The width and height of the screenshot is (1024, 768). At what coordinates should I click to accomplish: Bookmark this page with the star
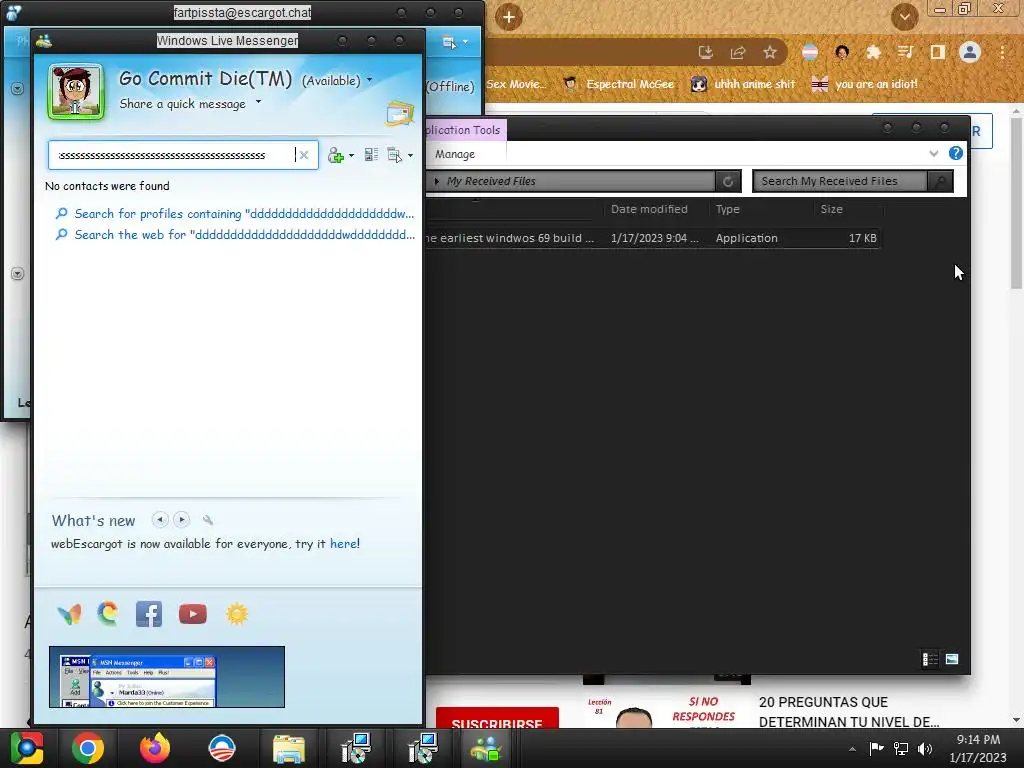(770, 52)
